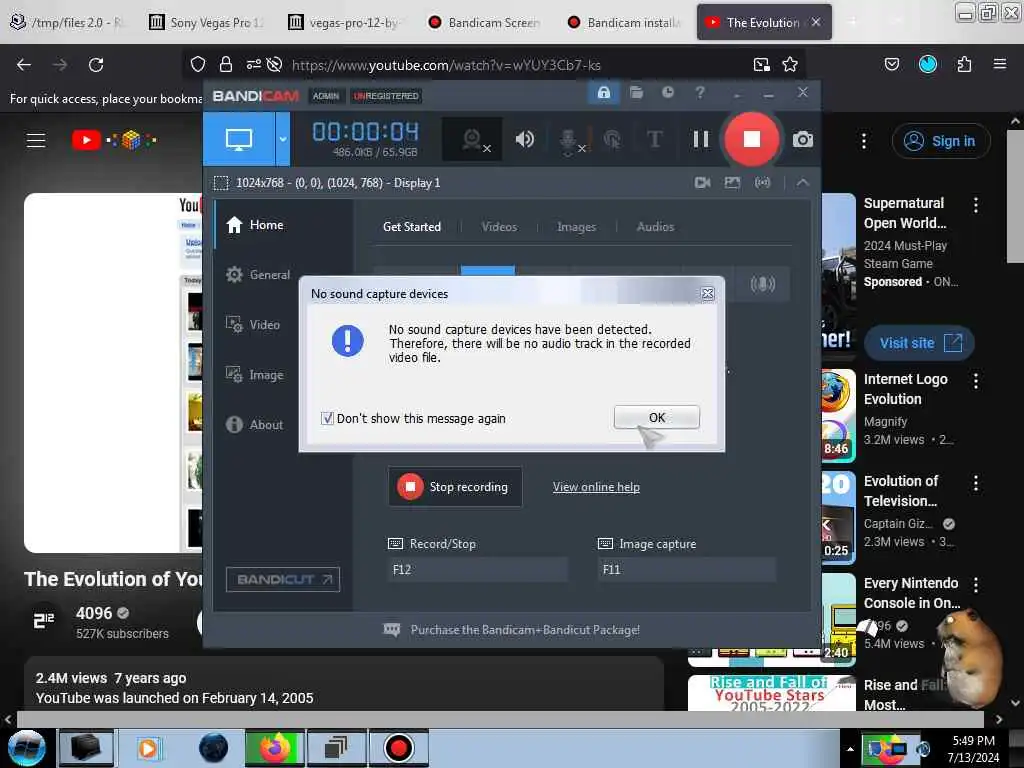Open the Bandicam output folder icon
The height and width of the screenshot is (768, 1024).
pos(636,93)
